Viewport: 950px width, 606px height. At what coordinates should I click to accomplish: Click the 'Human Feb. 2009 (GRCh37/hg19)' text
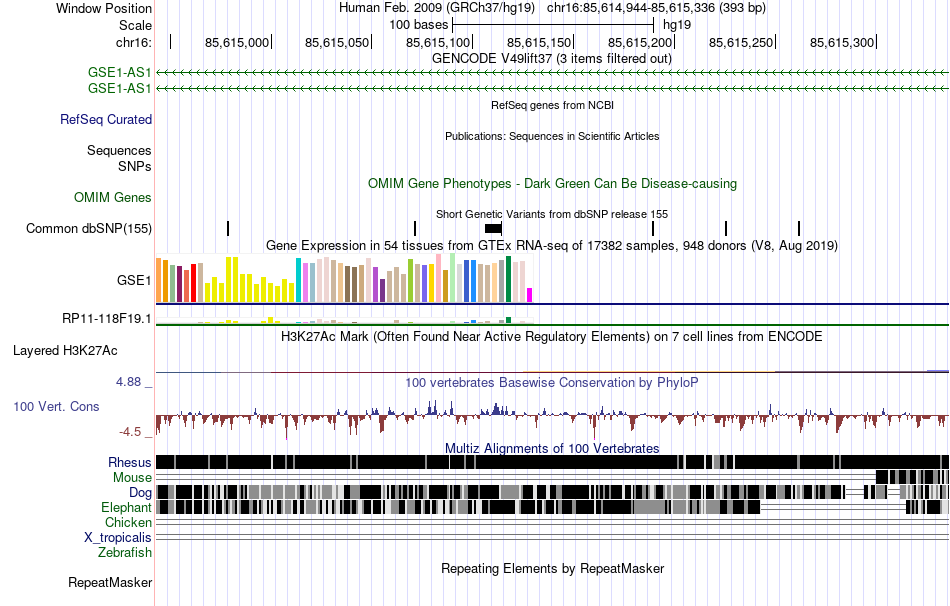click(437, 8)
